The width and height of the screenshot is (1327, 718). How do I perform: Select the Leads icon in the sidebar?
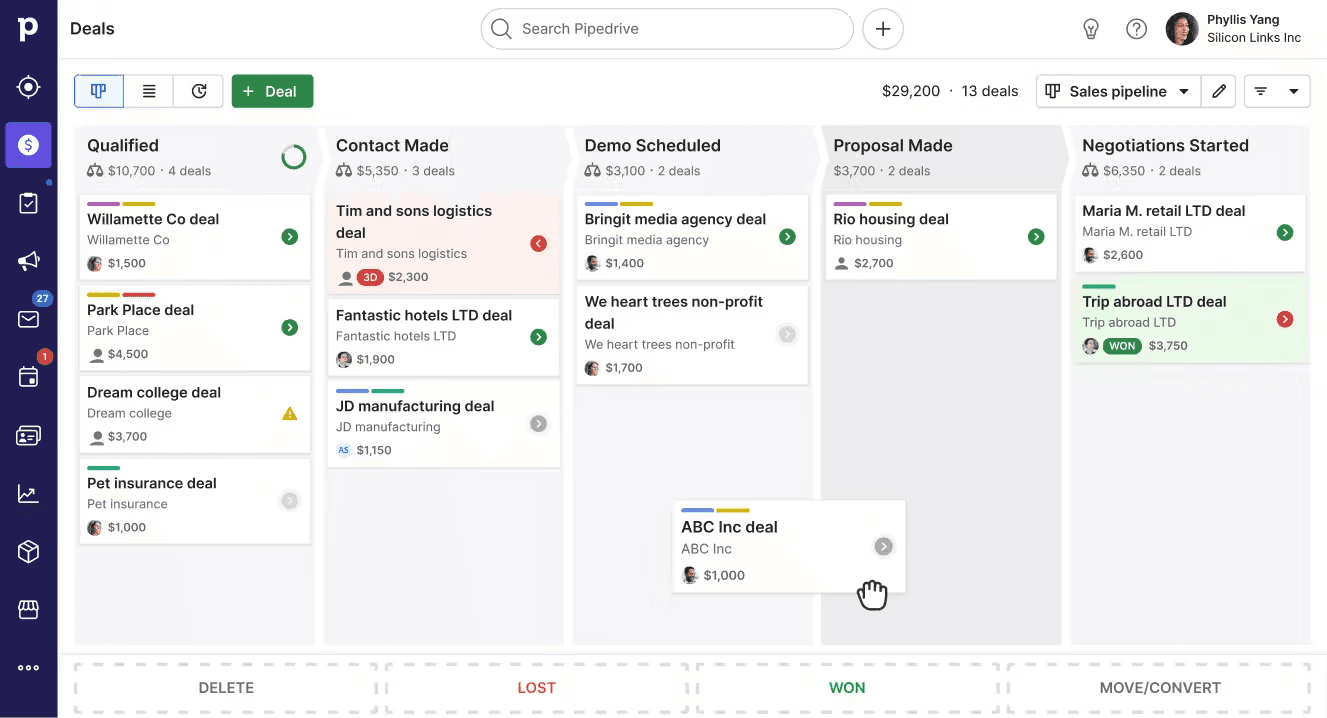28,86
